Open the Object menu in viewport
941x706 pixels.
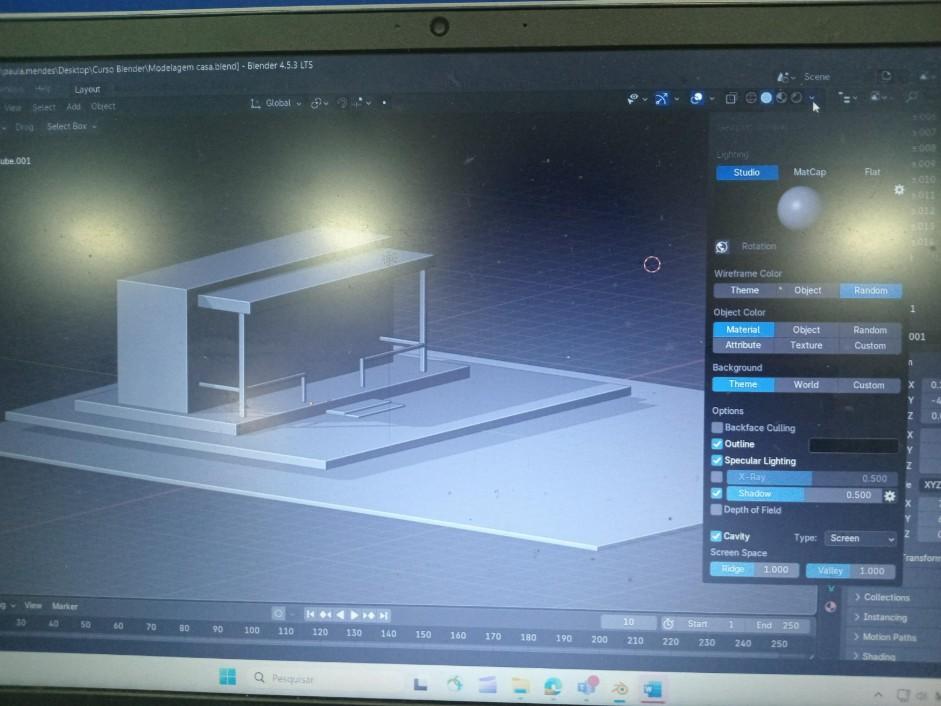[x=103, y=106]
